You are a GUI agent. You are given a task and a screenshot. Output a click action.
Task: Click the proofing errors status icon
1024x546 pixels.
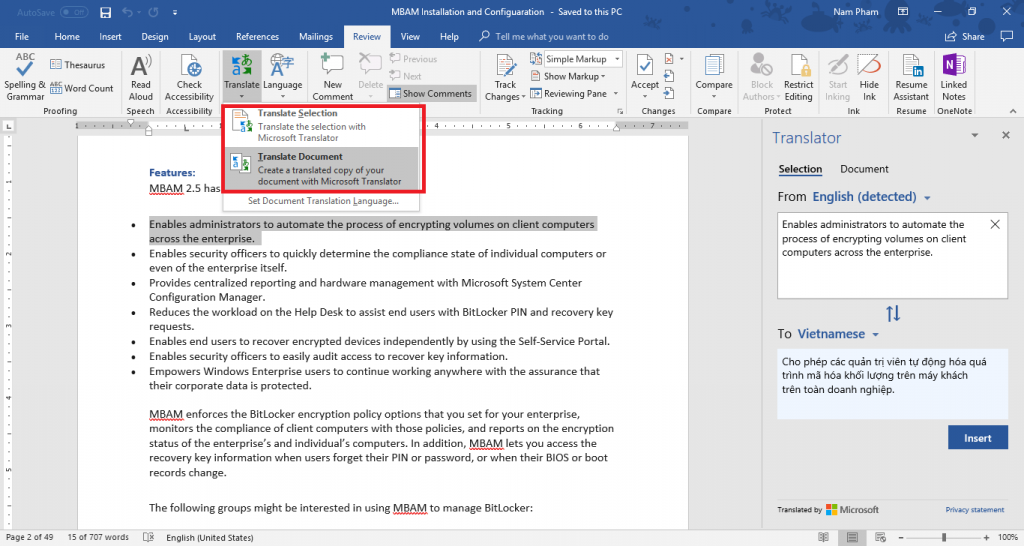point(148,538)
